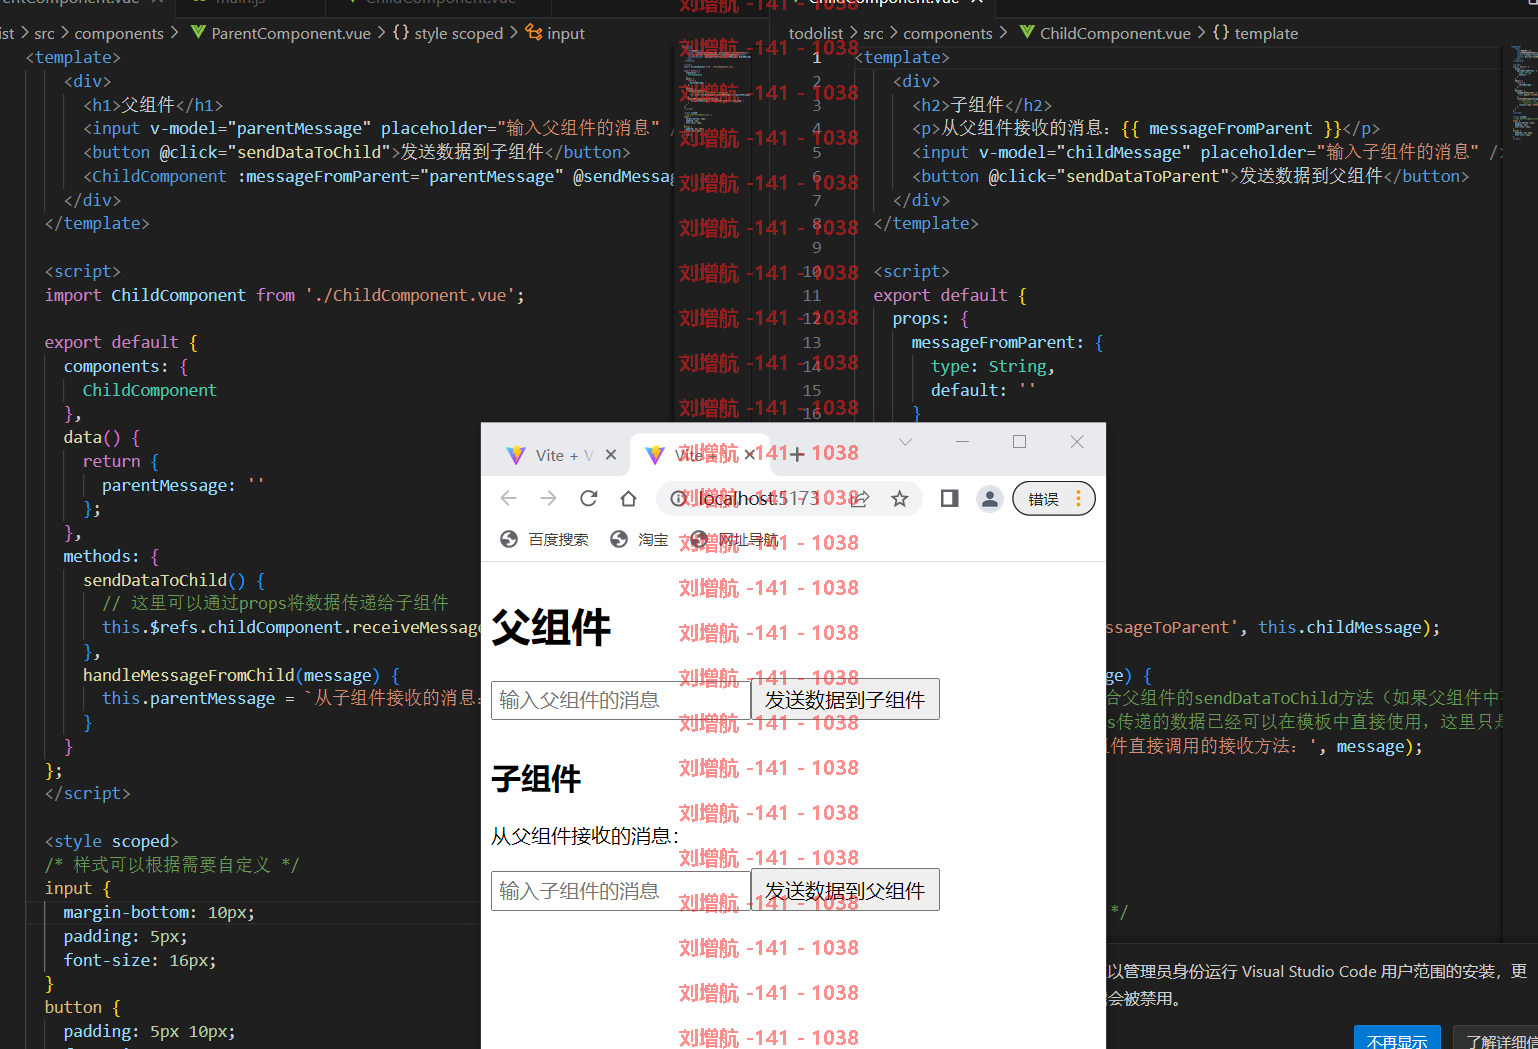This screenshot has height=1049, width=1538.
Task: Click 'type: String,' in right editor
Action: click(x=993, y=366)
